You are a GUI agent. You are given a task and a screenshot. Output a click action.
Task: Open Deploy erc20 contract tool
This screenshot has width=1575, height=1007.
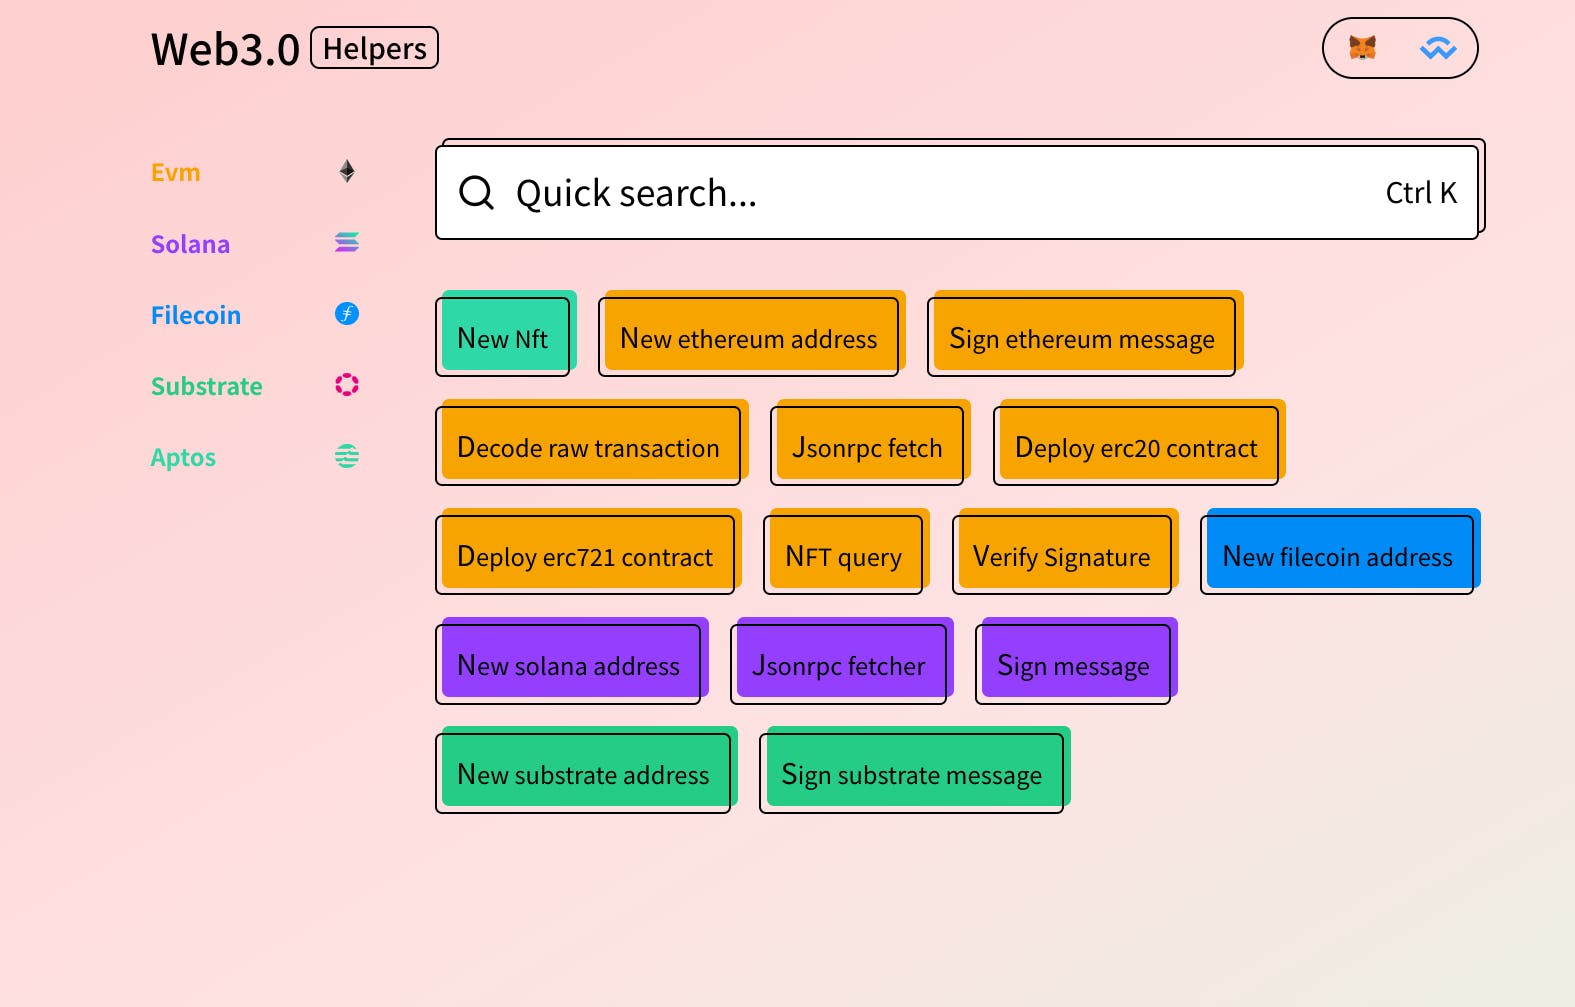[1136, 447]
